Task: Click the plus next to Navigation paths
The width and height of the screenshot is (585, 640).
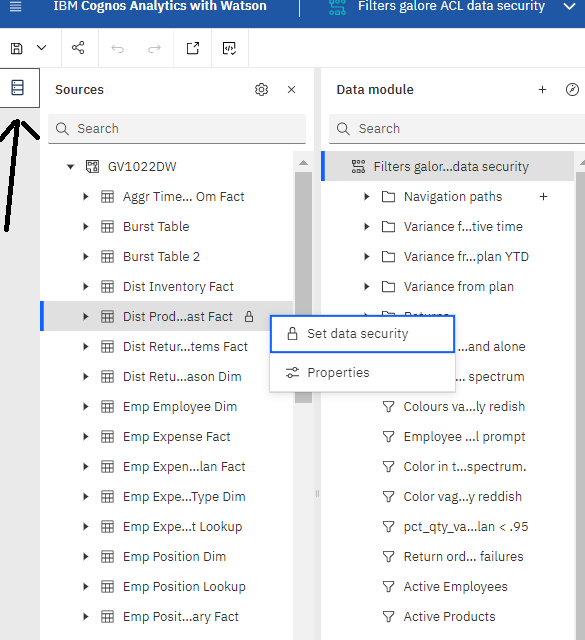Action: [543, 197]
